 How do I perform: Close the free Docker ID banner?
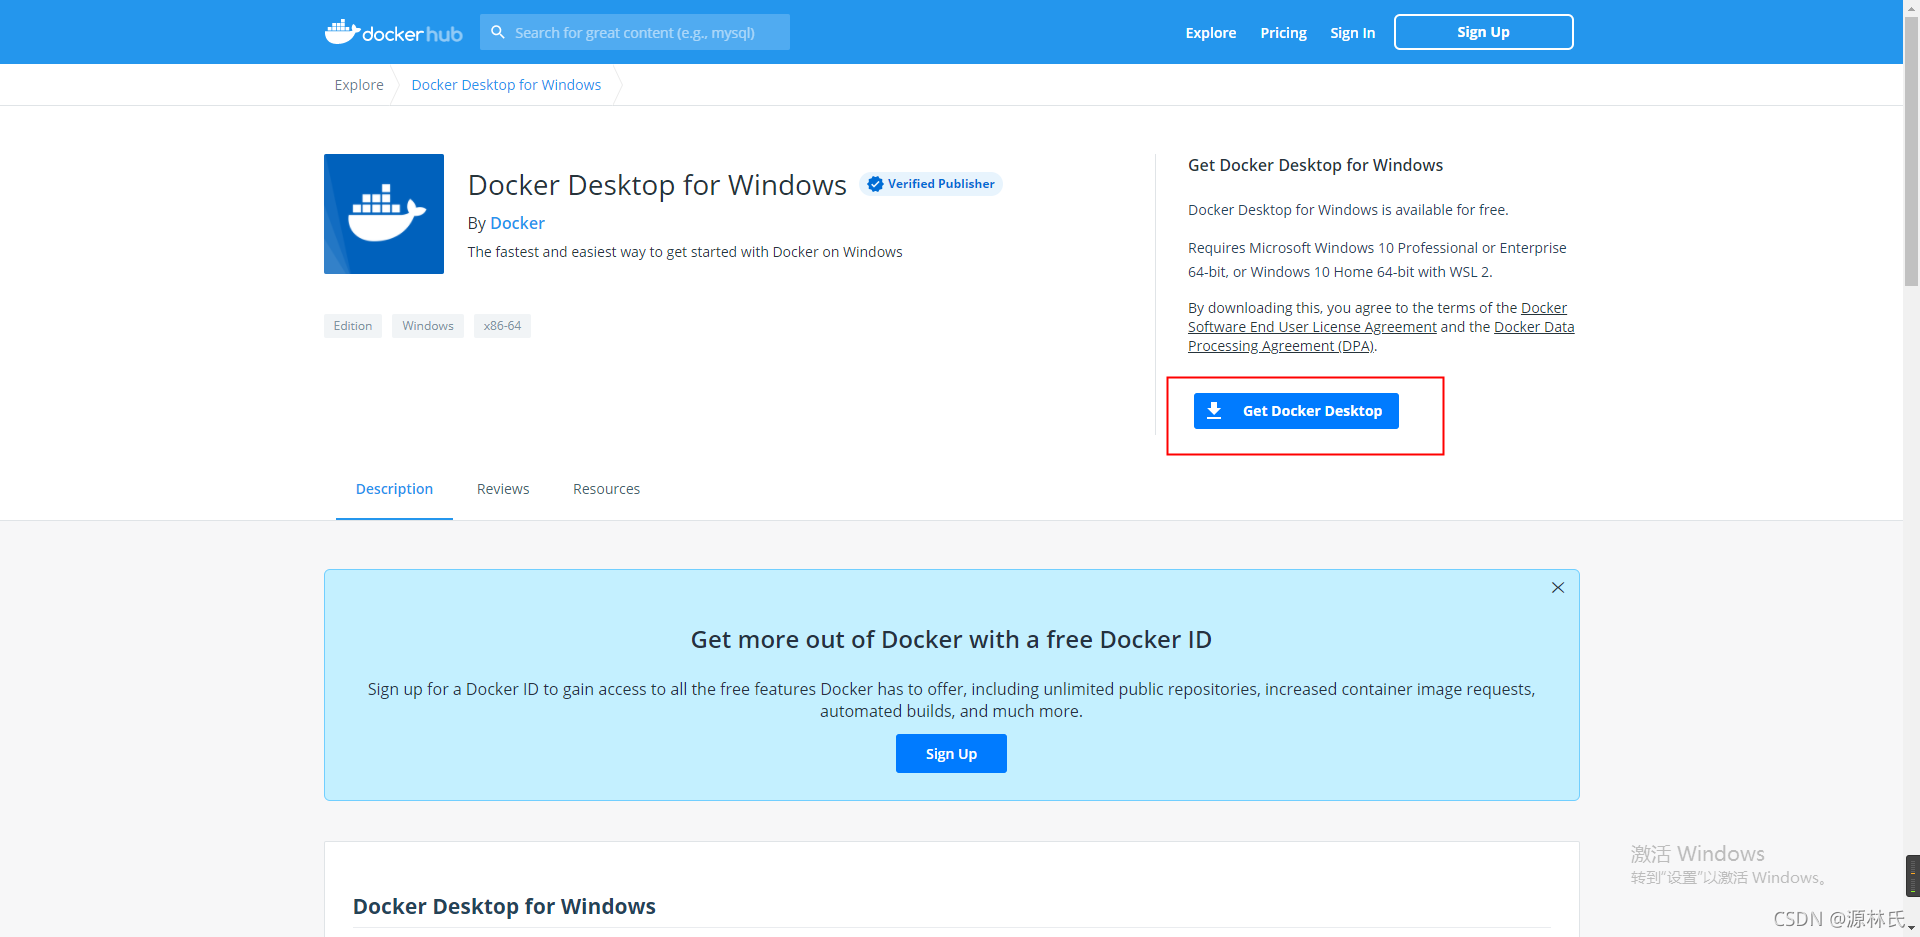tap(1558, 588)
